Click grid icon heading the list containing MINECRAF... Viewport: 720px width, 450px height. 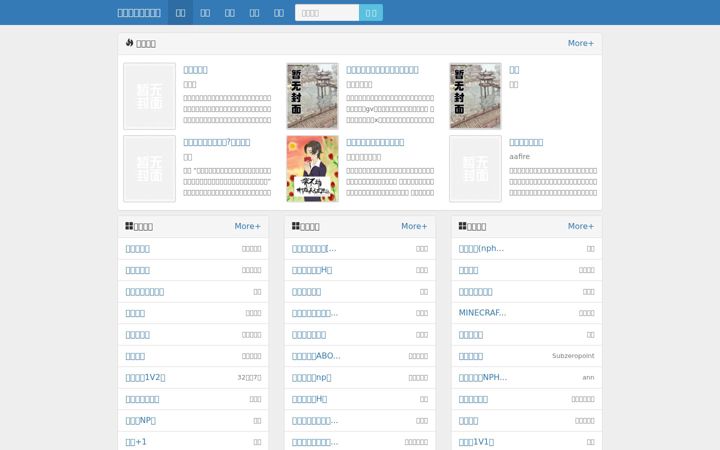click(462, 225)
